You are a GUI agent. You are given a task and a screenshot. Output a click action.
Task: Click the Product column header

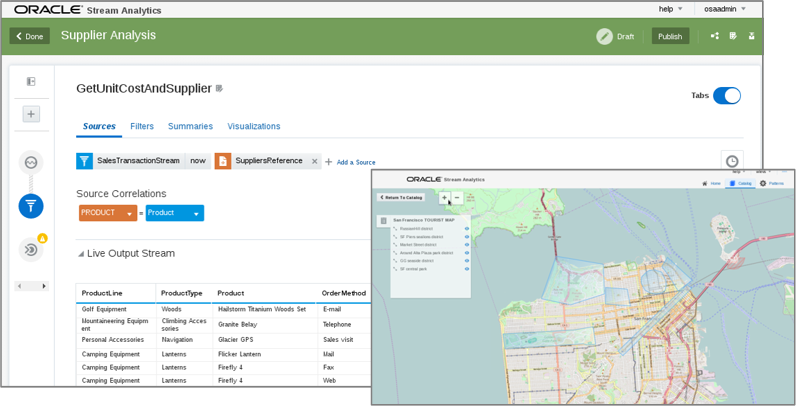[231, 293]
